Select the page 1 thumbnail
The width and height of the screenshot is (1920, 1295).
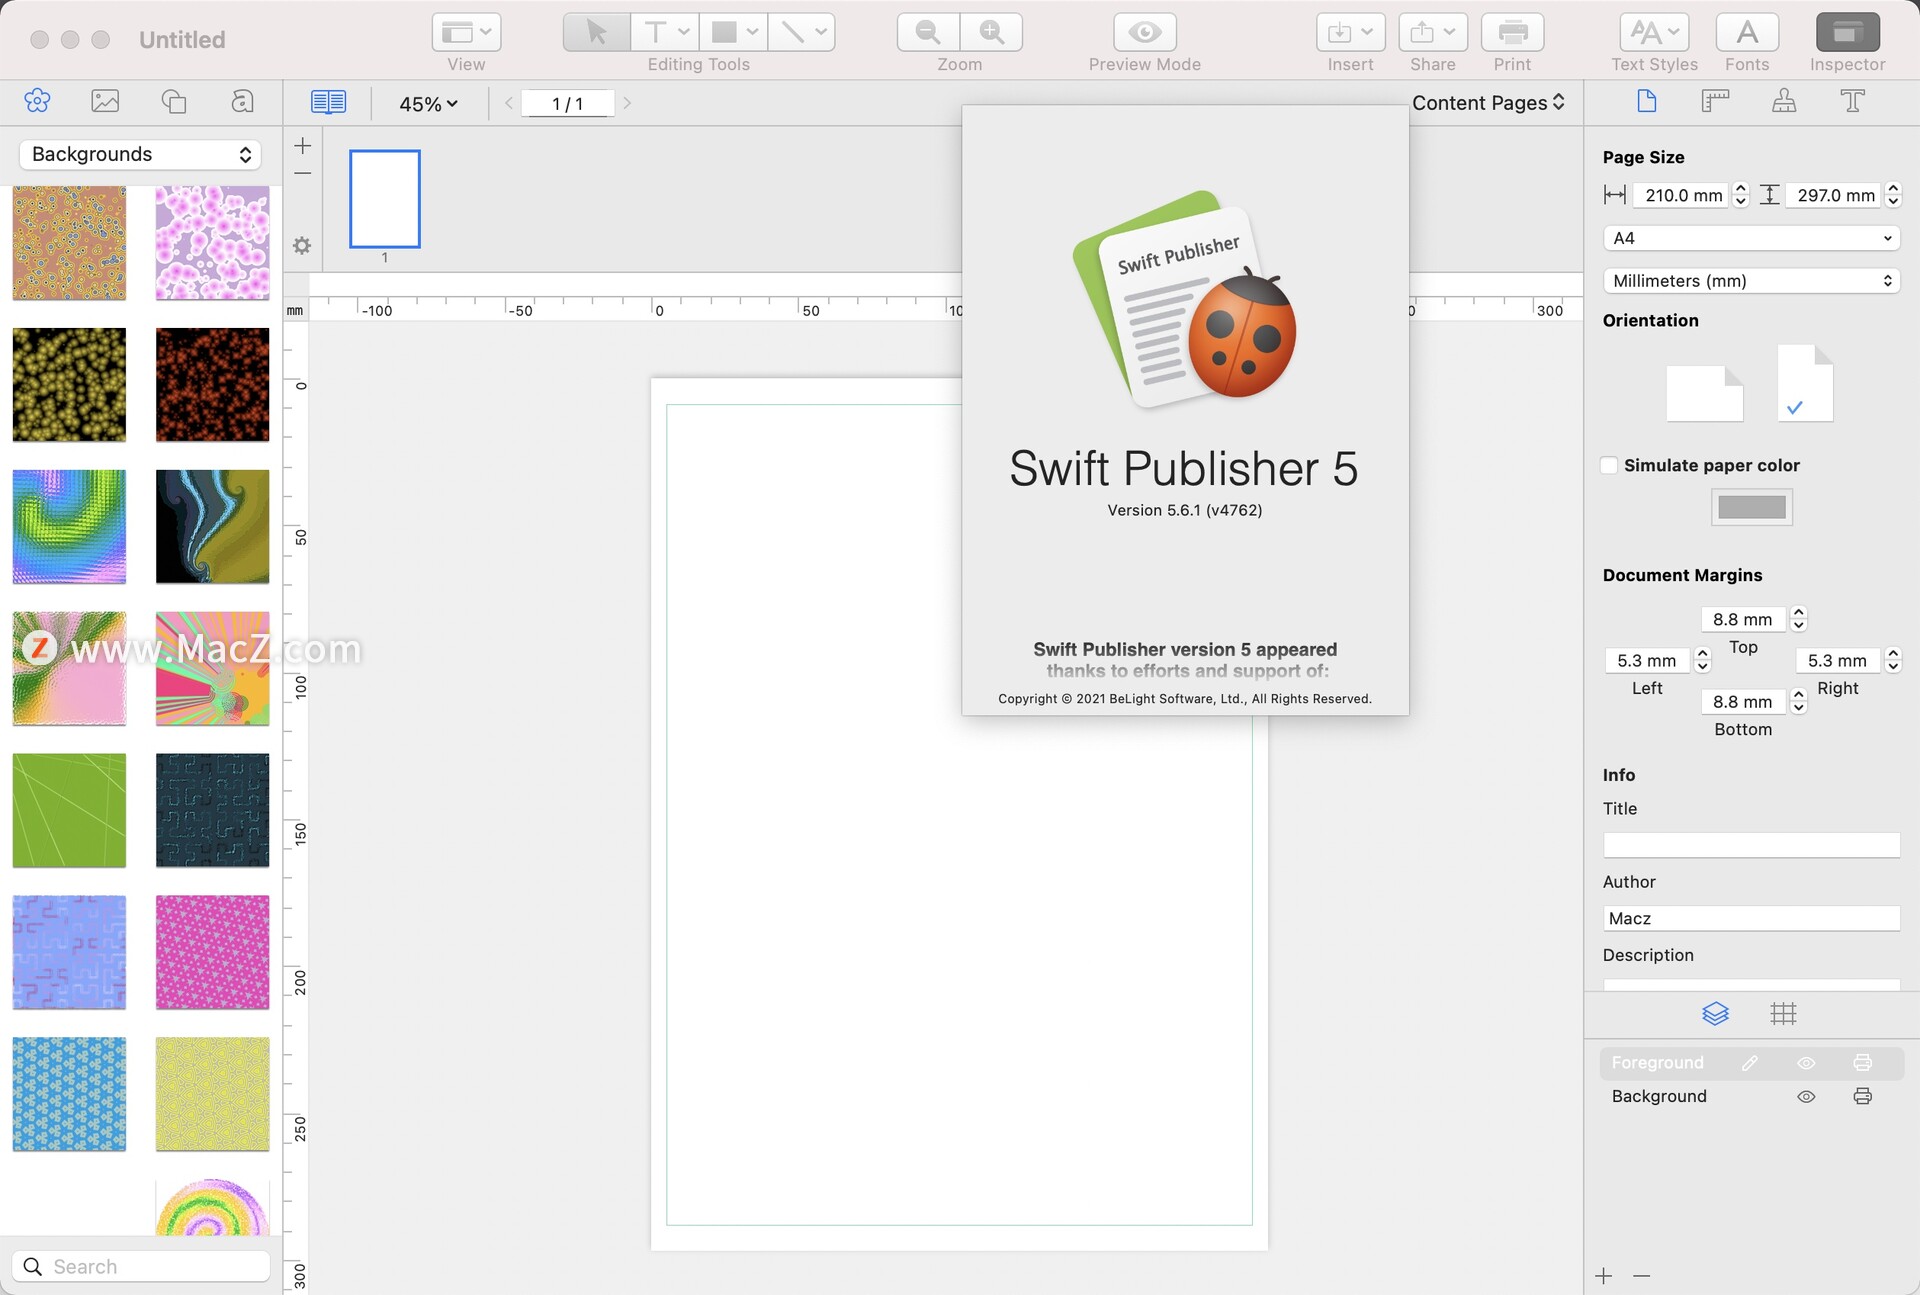tap(384, 199)
